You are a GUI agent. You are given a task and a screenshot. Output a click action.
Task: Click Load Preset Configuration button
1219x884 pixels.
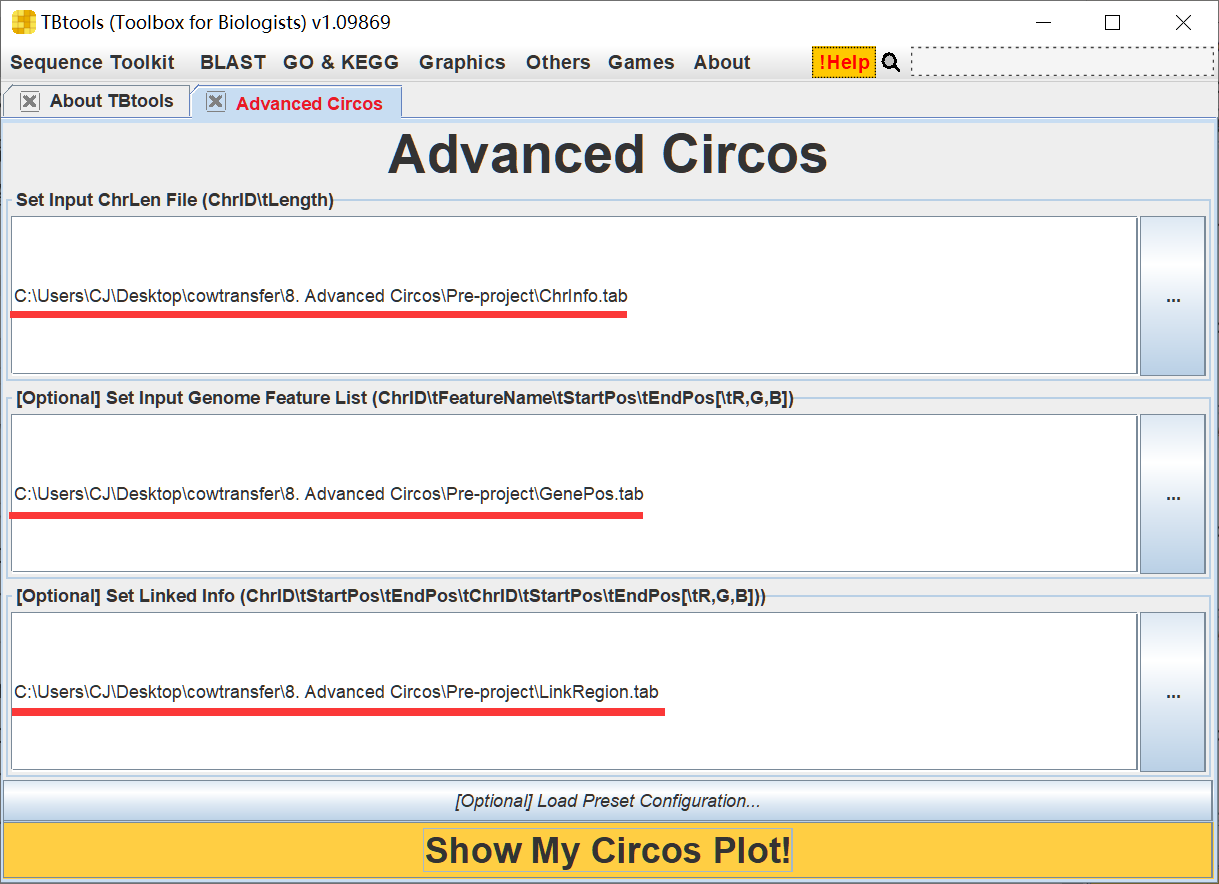(607, 801)
